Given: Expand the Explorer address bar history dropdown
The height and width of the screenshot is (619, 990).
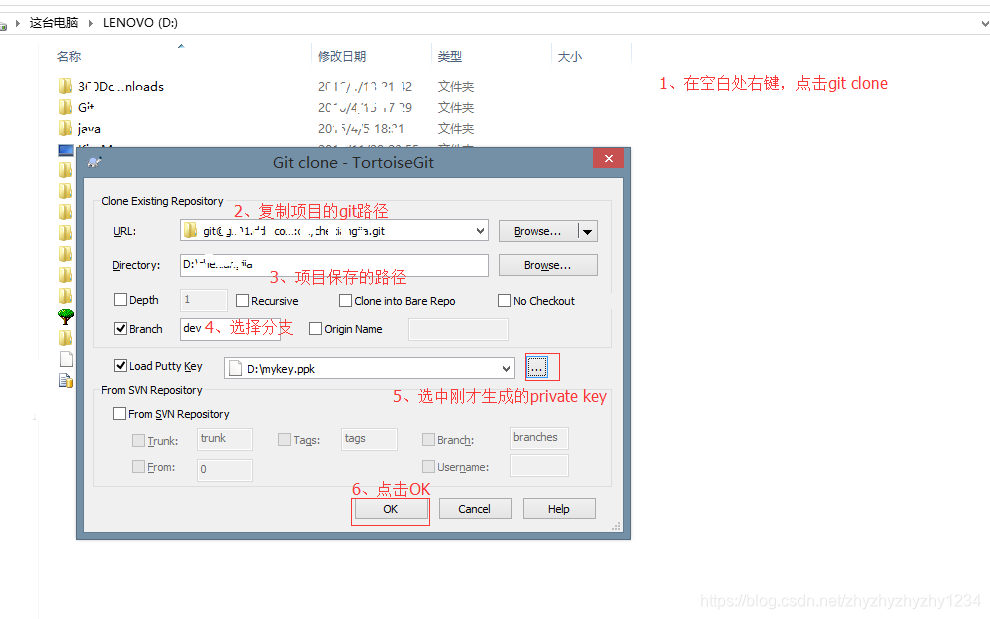Looking at the screenshot, I should click(x=984, y=23).
